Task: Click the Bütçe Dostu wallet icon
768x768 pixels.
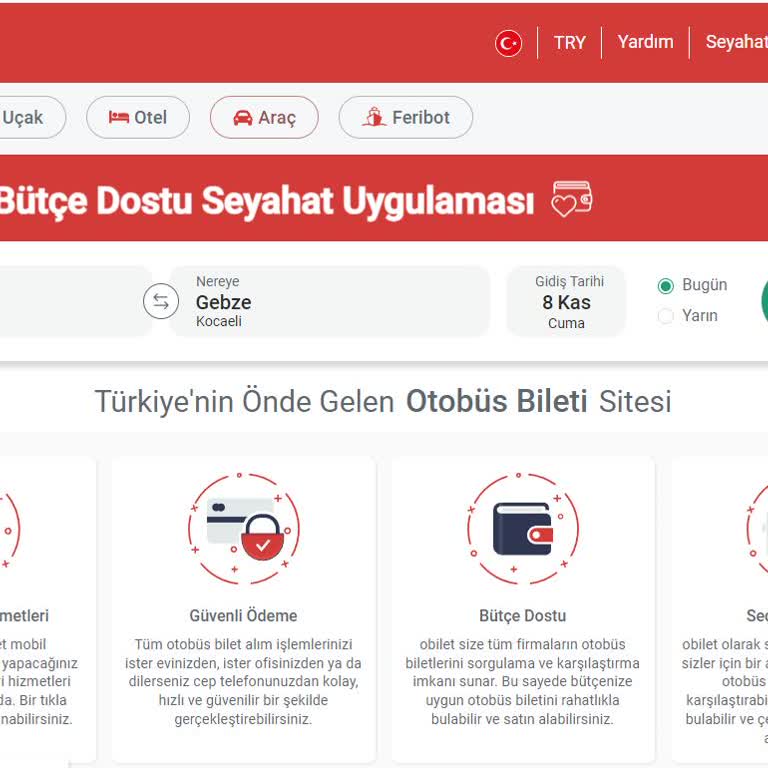Action: (x=523, y=528)
